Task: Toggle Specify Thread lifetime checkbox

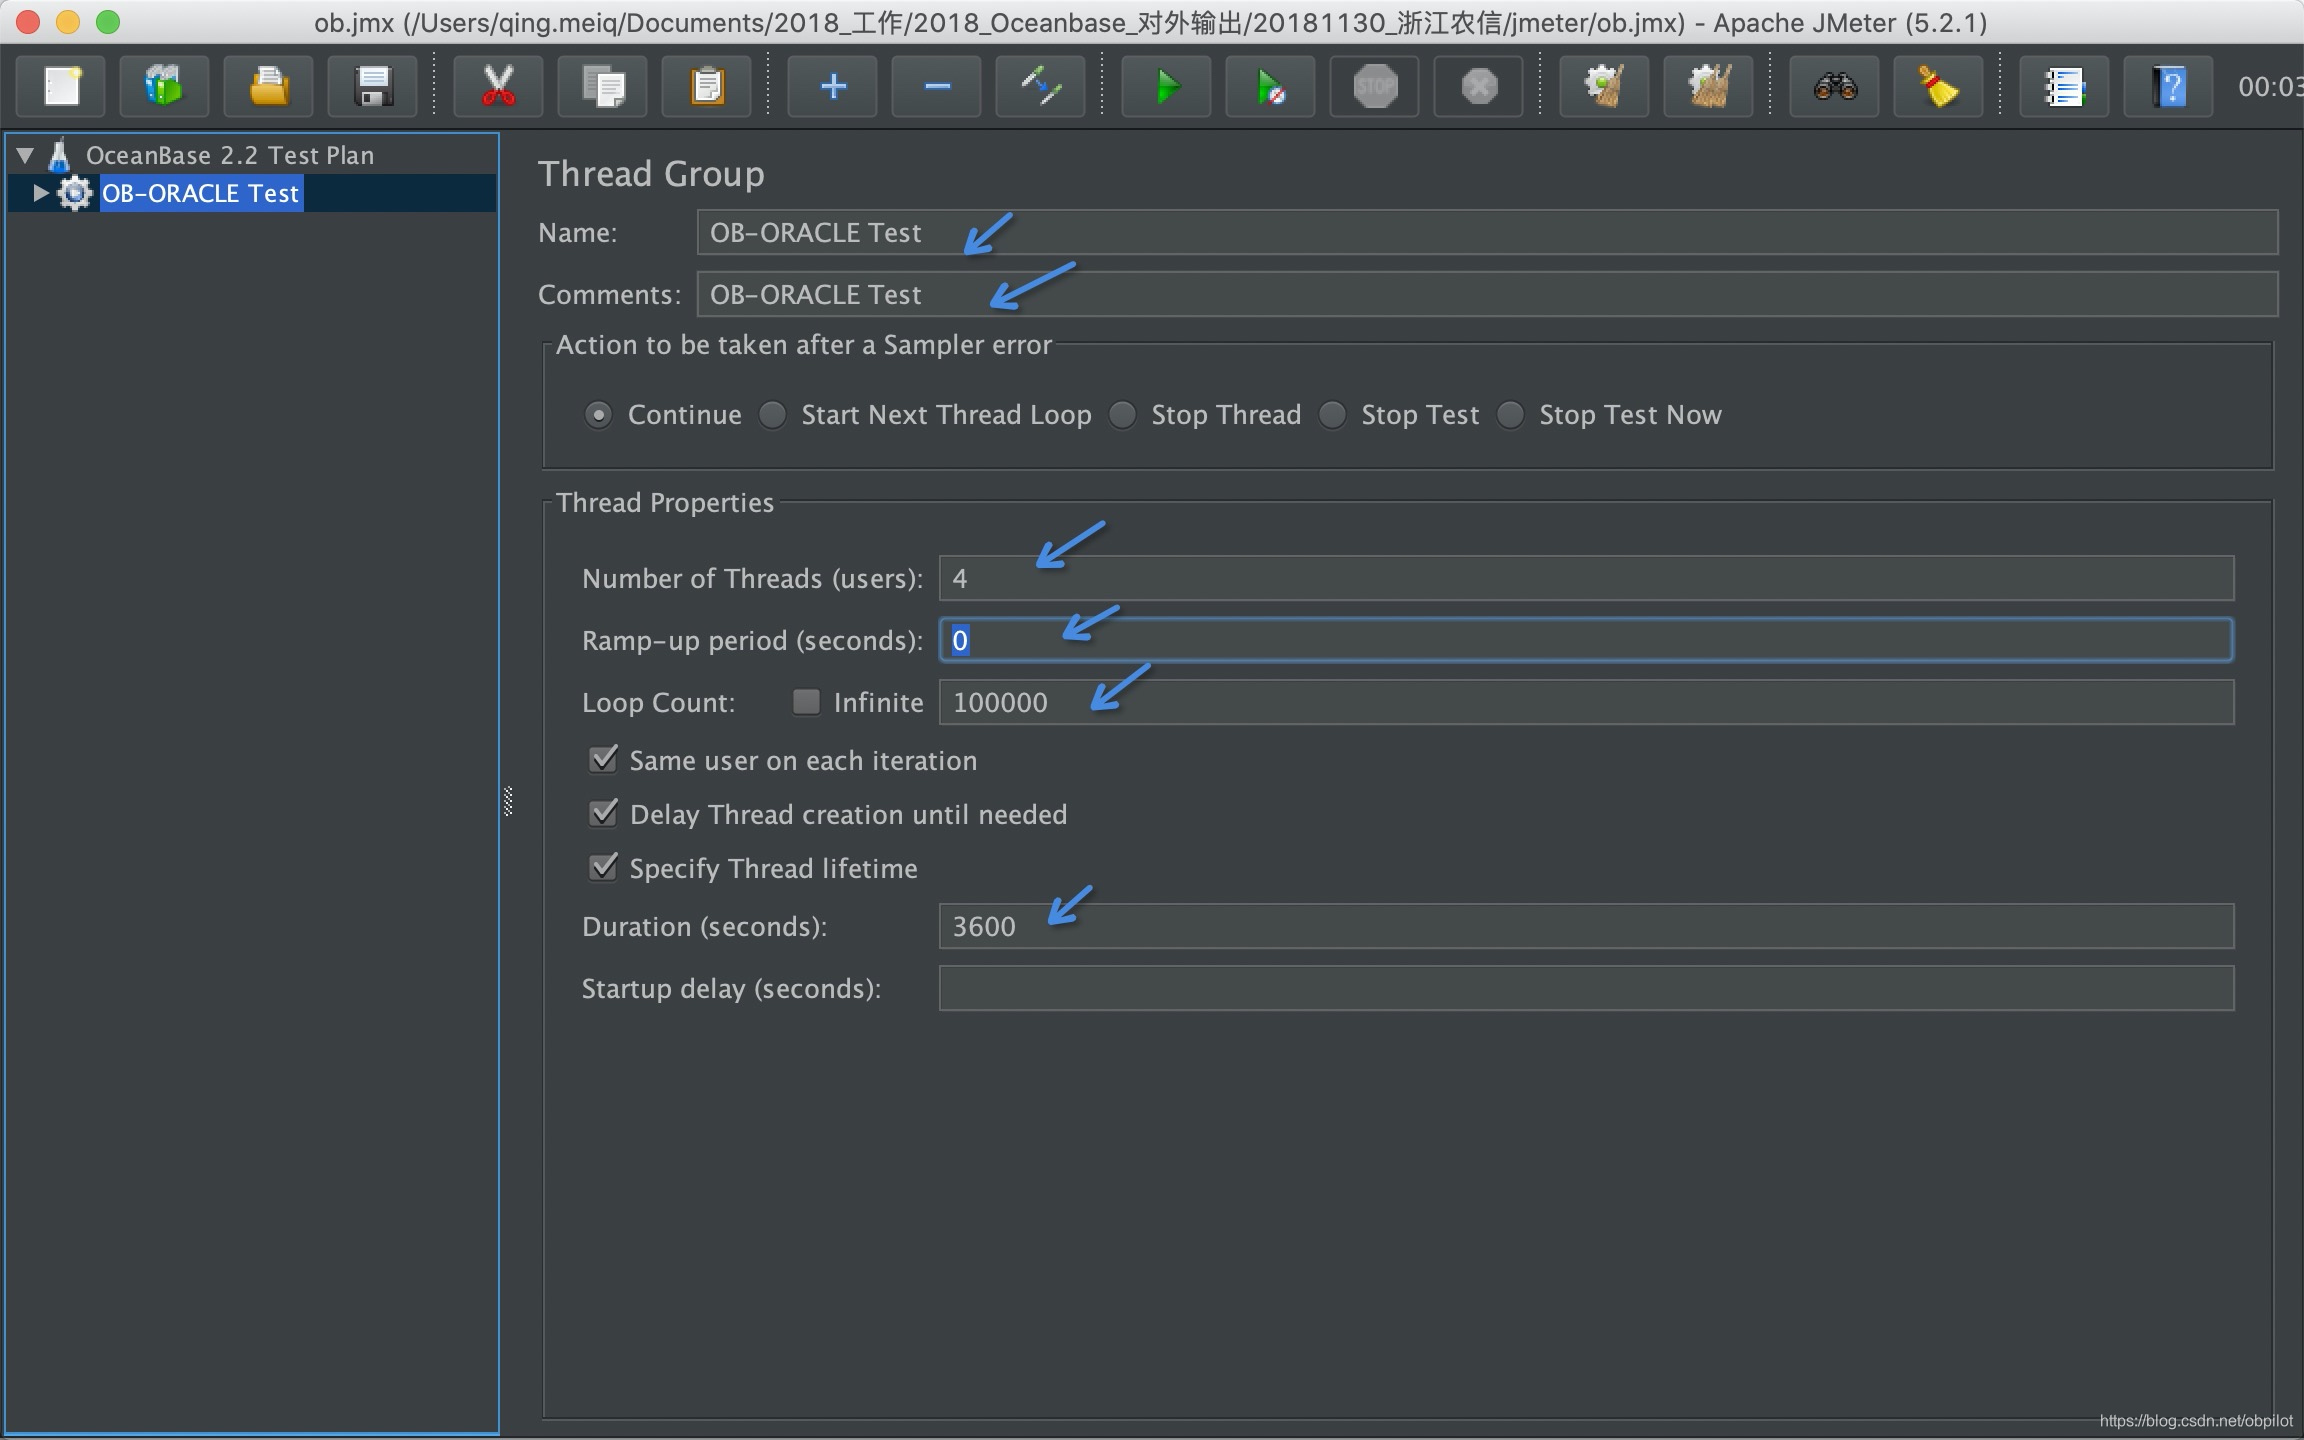Action: click(x=603, y=867)
